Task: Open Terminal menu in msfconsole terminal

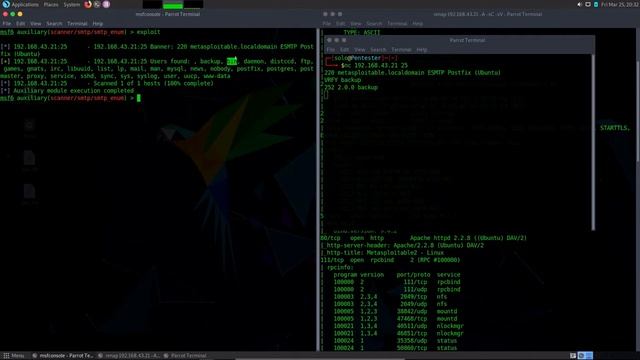Action: [x=77, y=24]
